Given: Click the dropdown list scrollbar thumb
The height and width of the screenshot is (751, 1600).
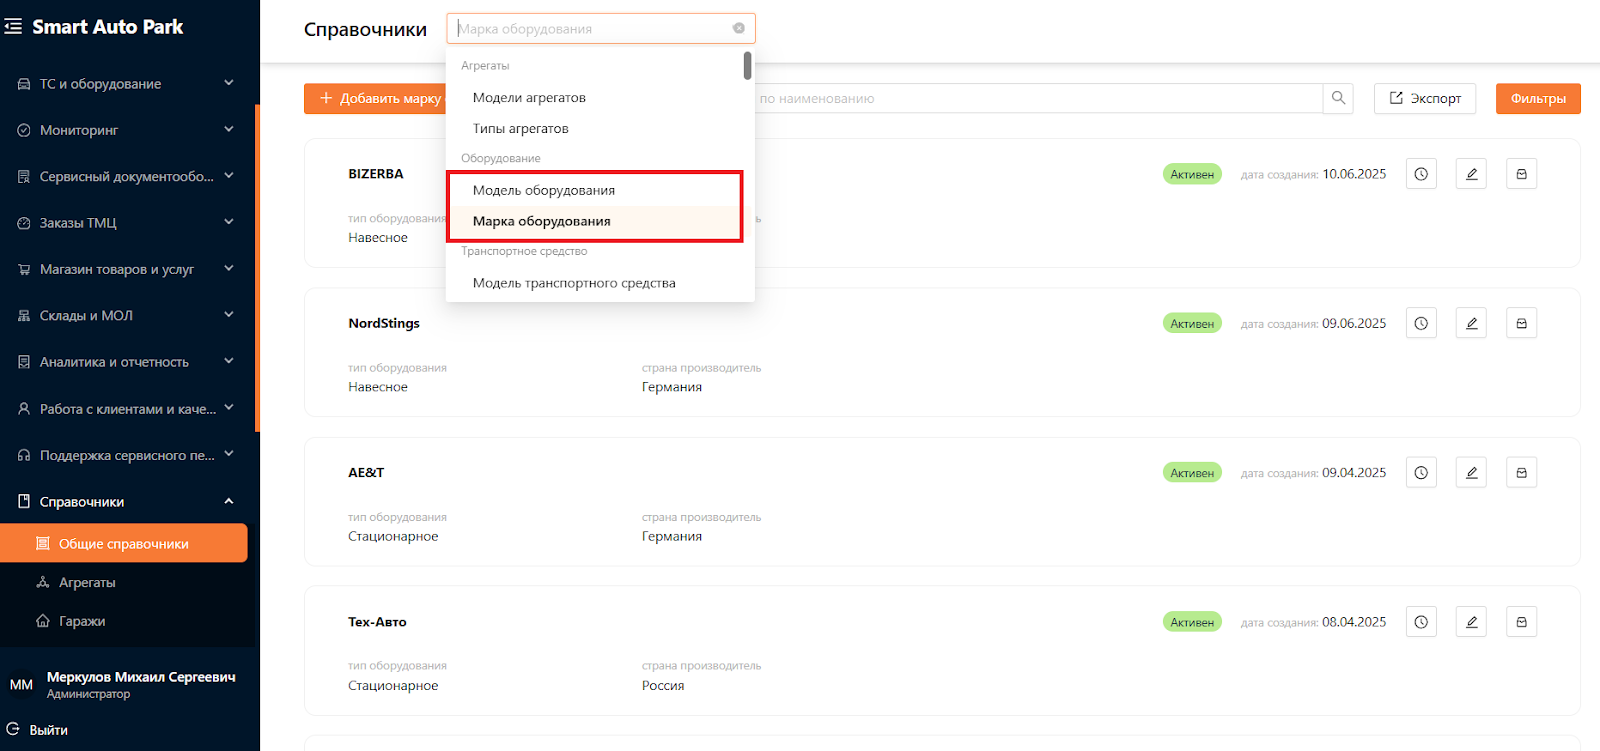Looking at the screenshot, I should click(x=747, y=66).
